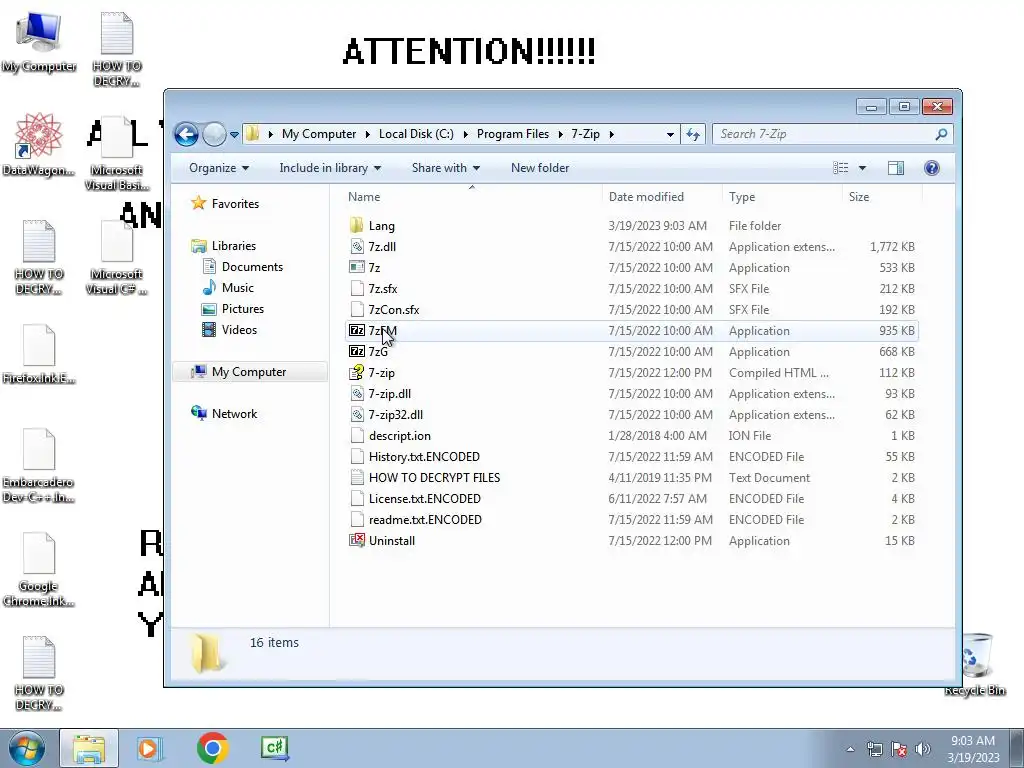The image size is (1024, 768).
Task: Expand the address bar history dropdown
Action: coord(670,135)
